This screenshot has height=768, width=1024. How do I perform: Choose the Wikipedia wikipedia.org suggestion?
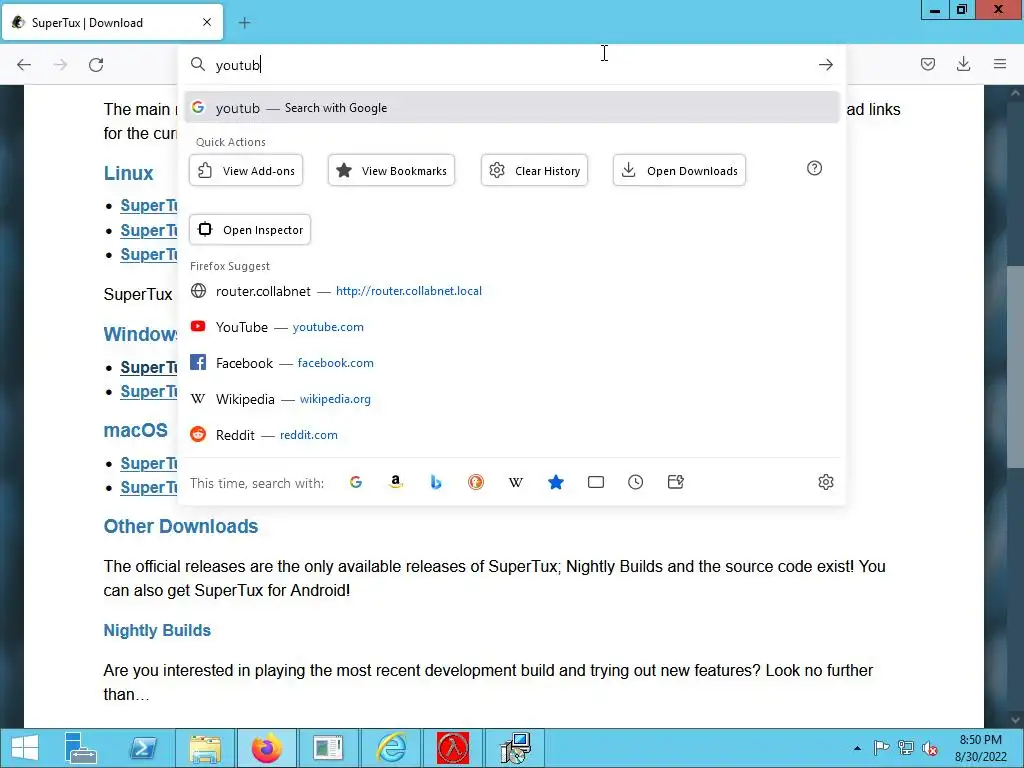click(x=511, y=398)
